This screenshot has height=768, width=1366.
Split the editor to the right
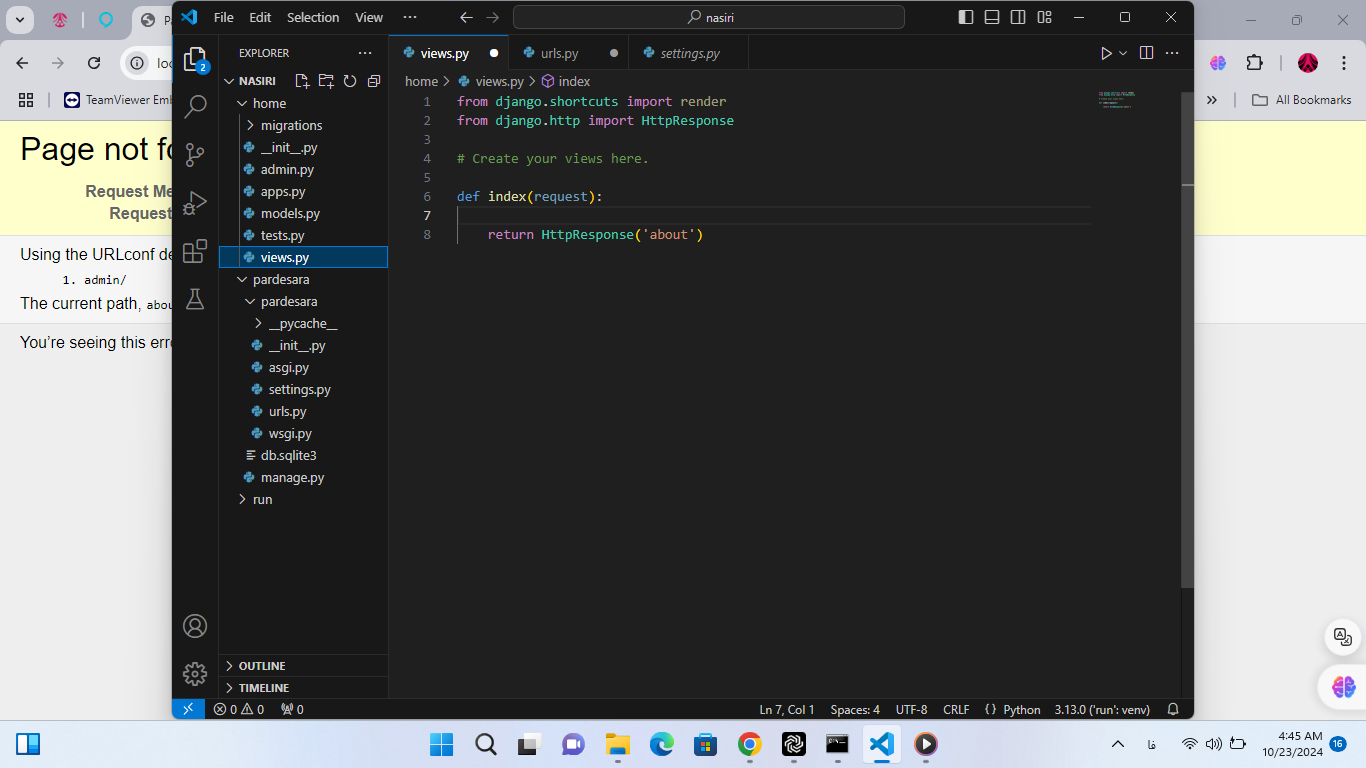[1147, 53]
